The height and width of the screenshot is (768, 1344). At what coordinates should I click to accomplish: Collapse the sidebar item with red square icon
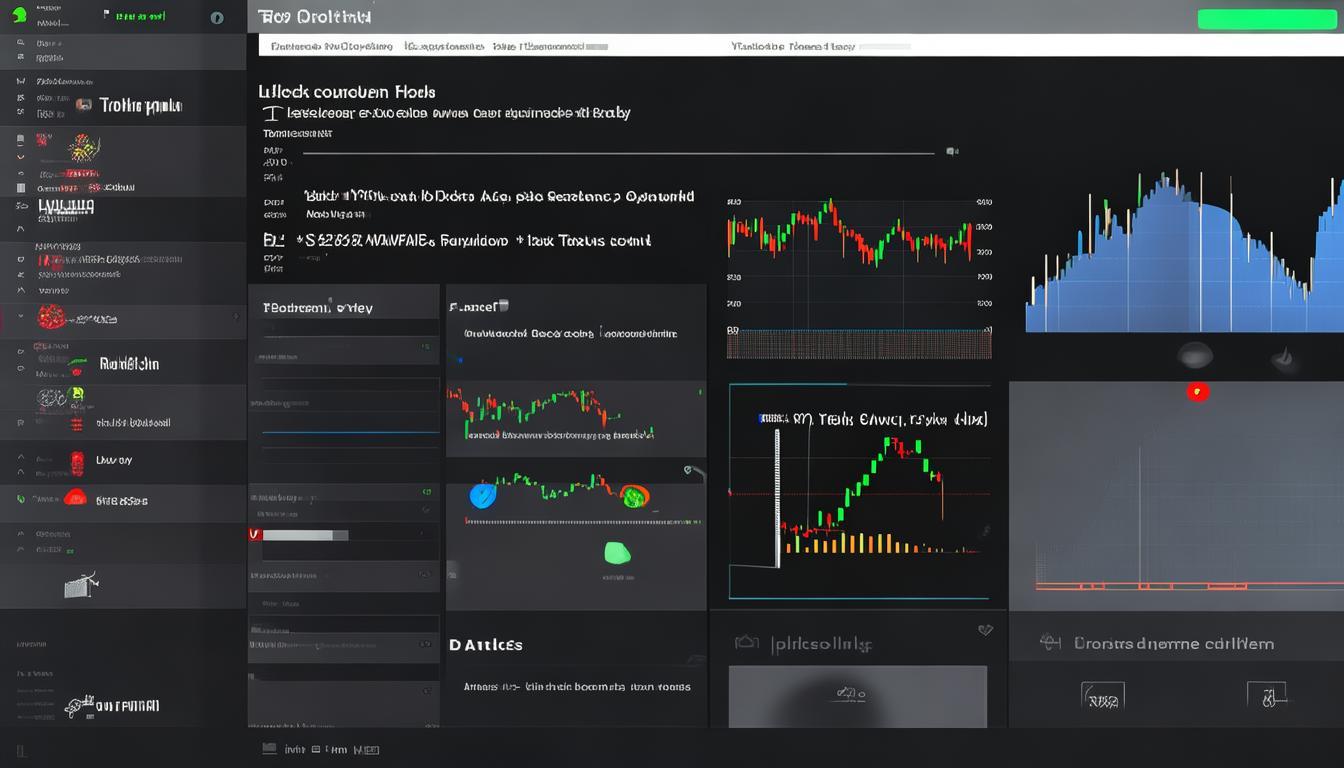coord(77,461)
